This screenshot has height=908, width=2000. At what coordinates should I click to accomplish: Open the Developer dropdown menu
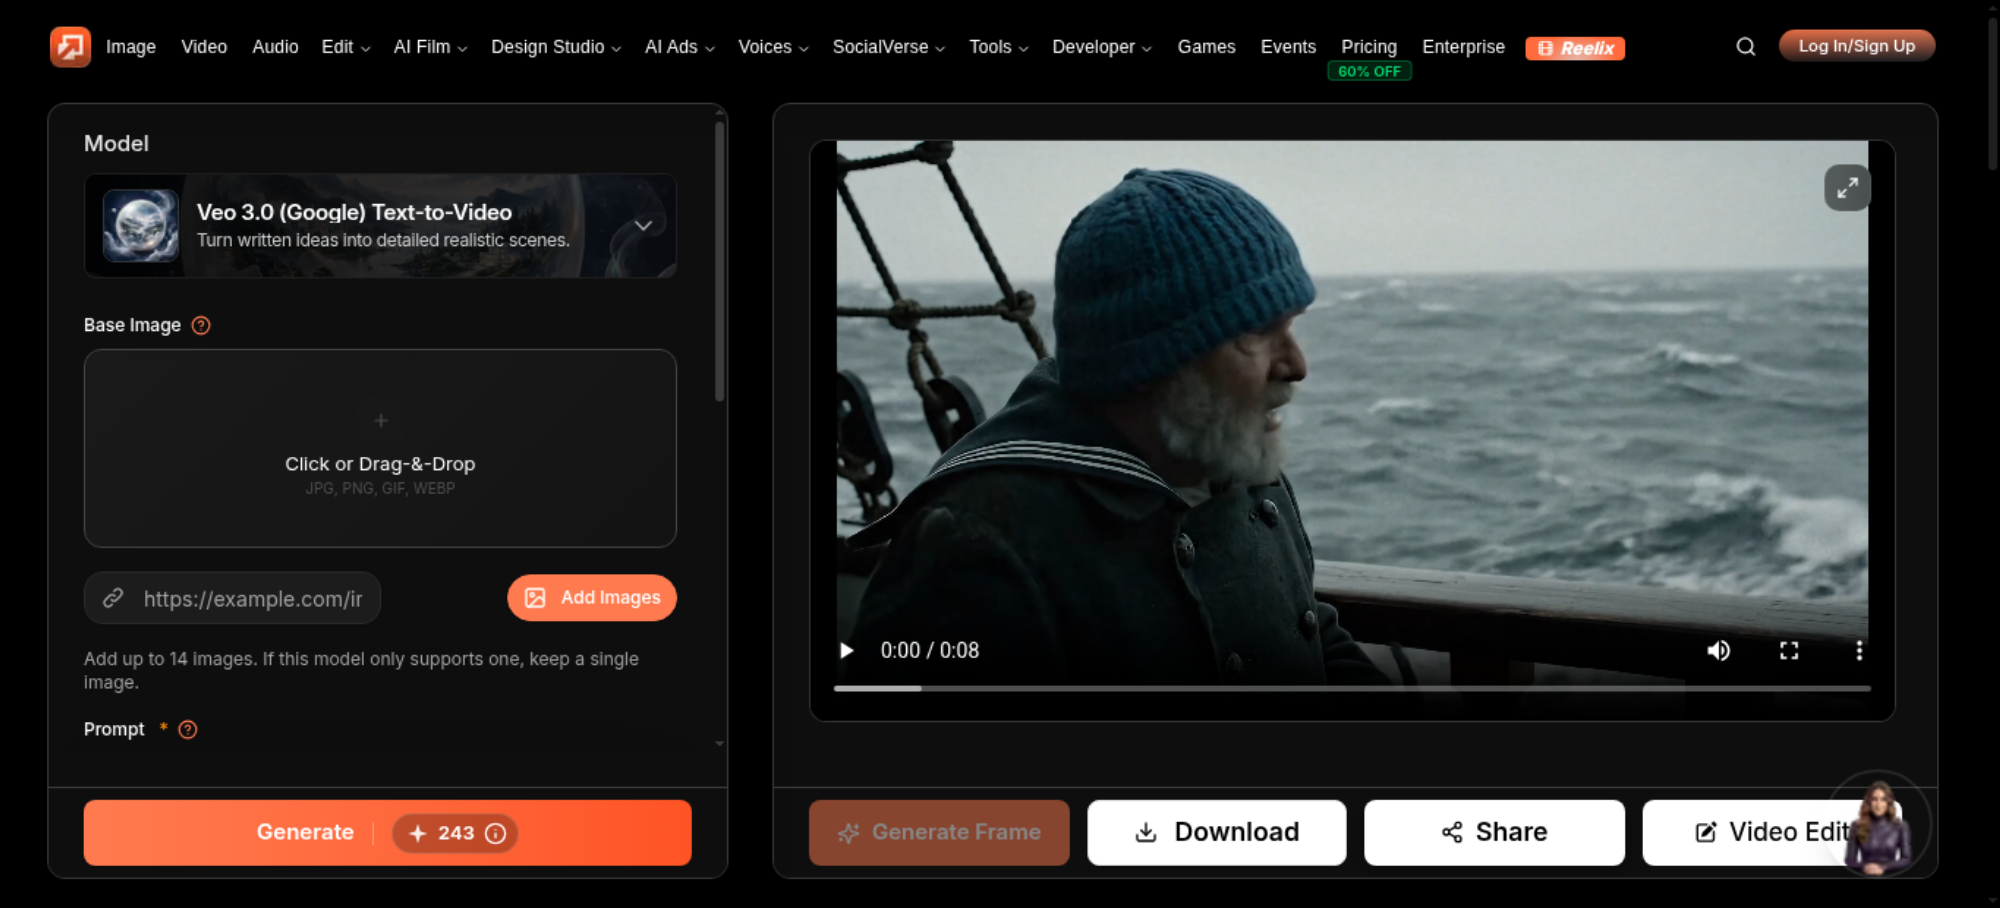pyautogui.click(x=1102, y=47)
